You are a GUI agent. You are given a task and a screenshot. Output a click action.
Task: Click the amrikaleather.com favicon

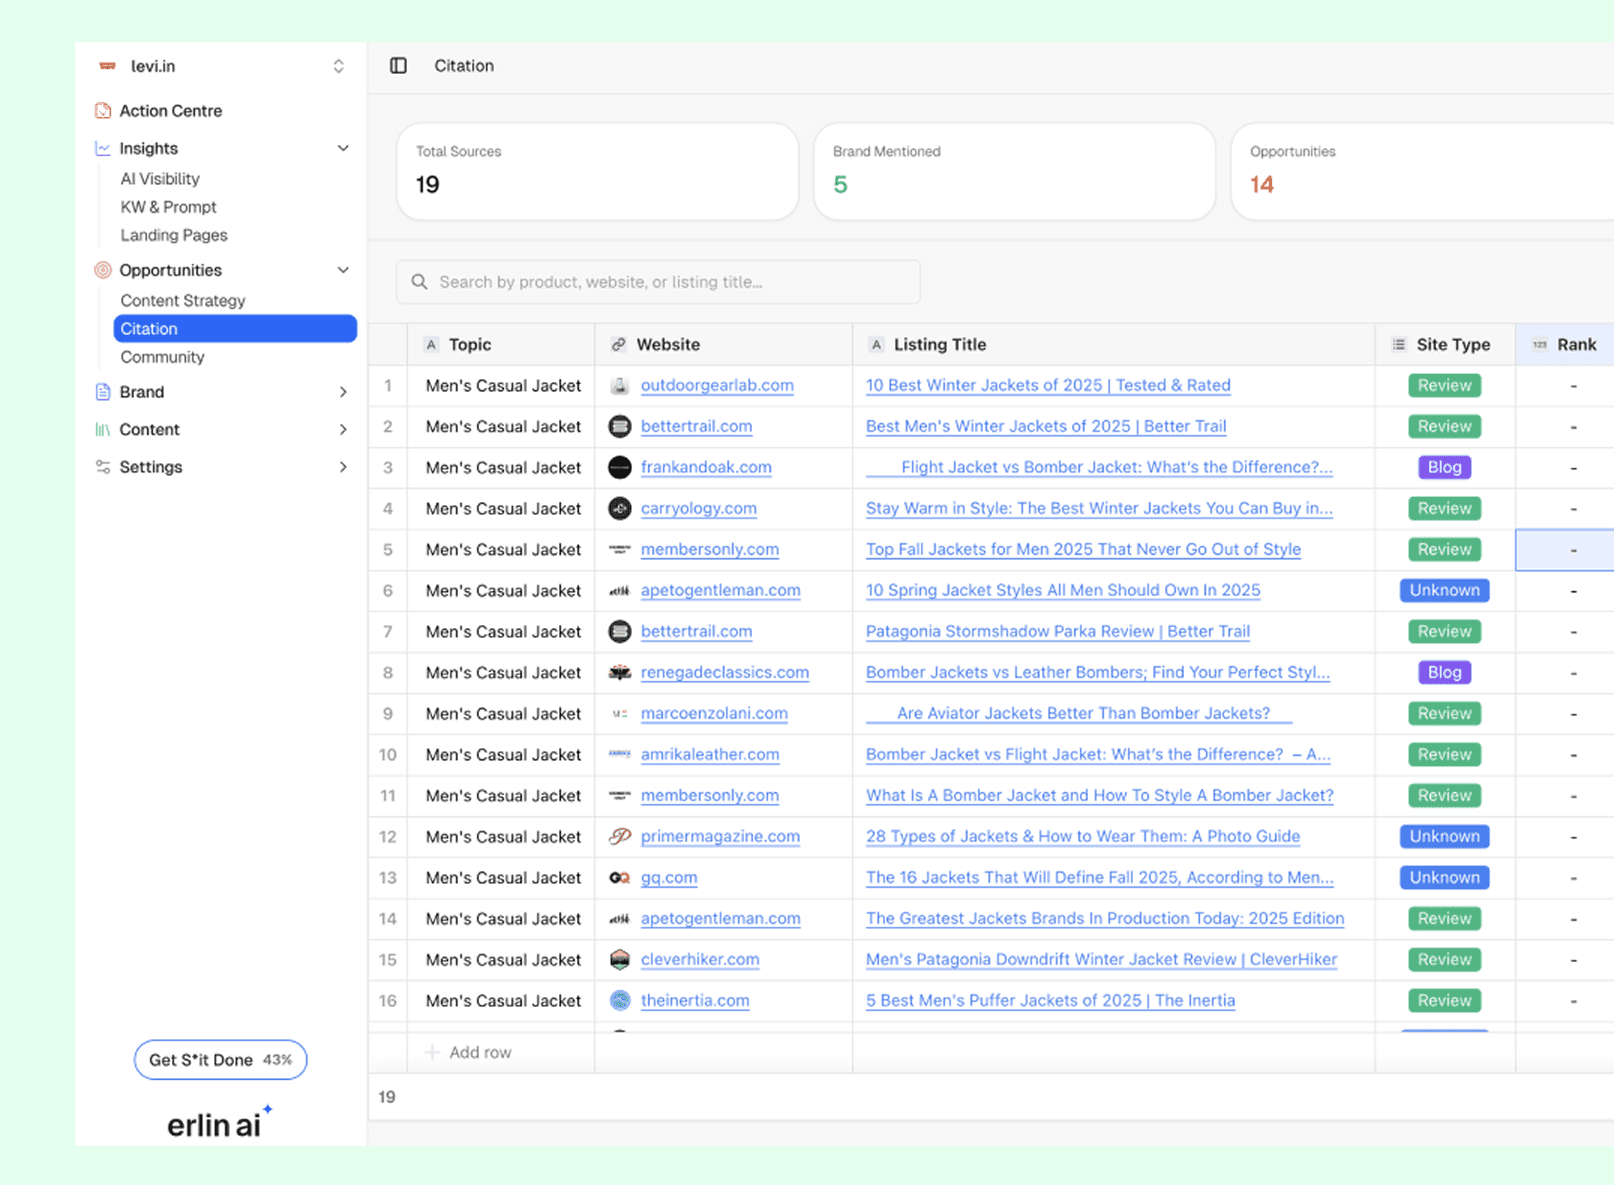point(620,755)
